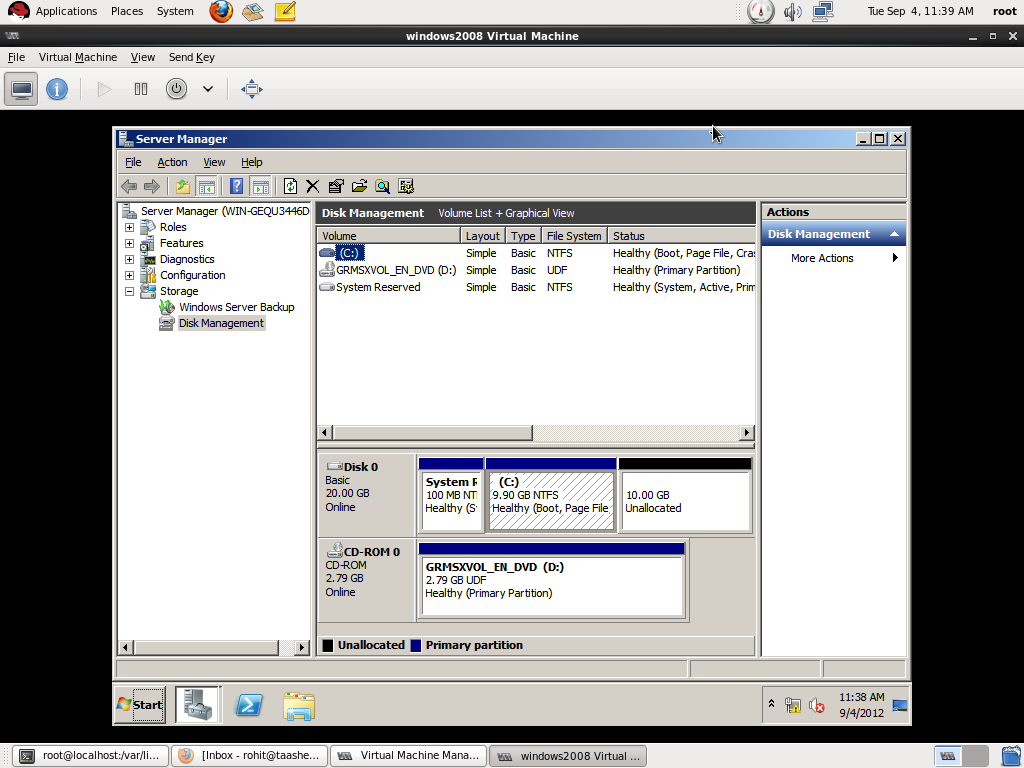The height and width of the screenshot is (768, 1024).
Task: Select System Reserved volume row
Action: point(536,287)
